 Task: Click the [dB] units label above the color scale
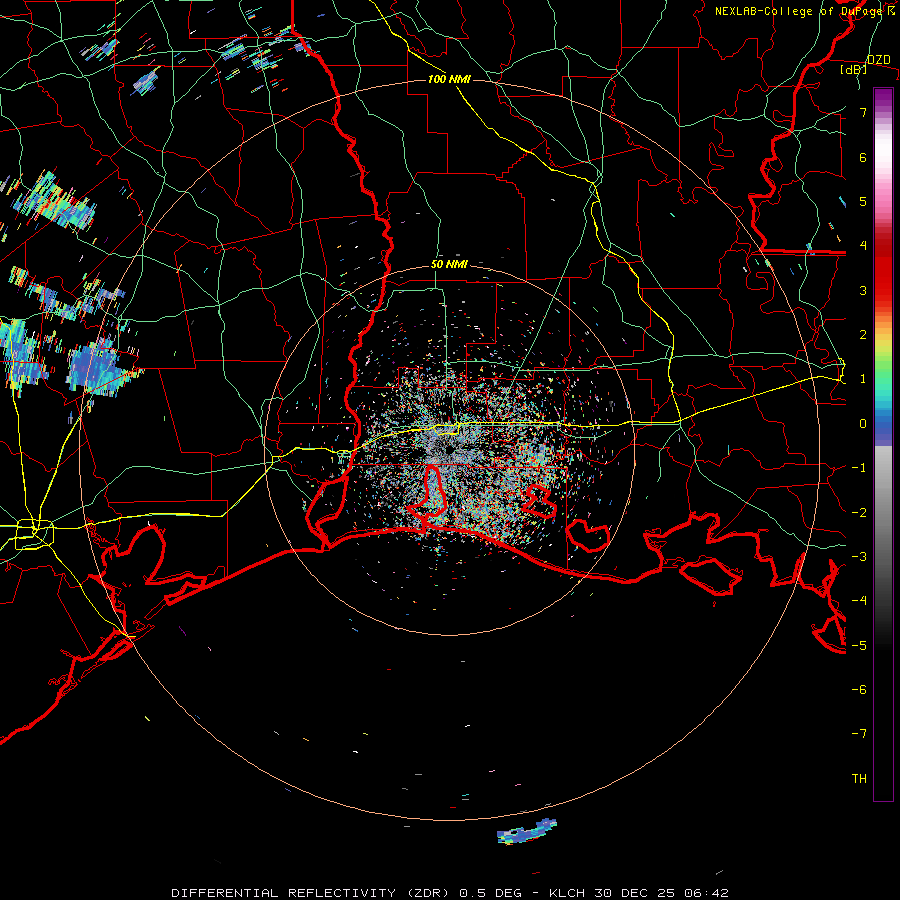coord(854,69)
